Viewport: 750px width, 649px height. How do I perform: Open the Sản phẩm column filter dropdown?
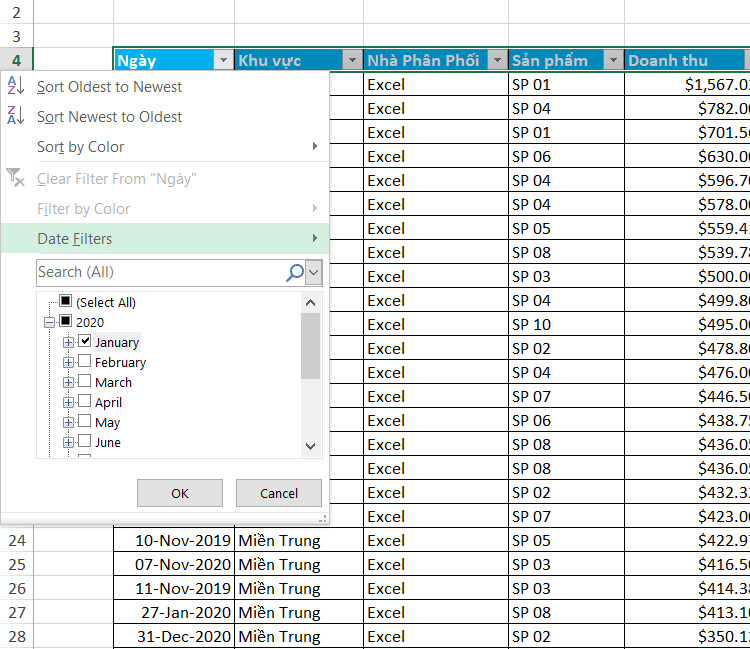pyautogui.click(x=613, y=60)
